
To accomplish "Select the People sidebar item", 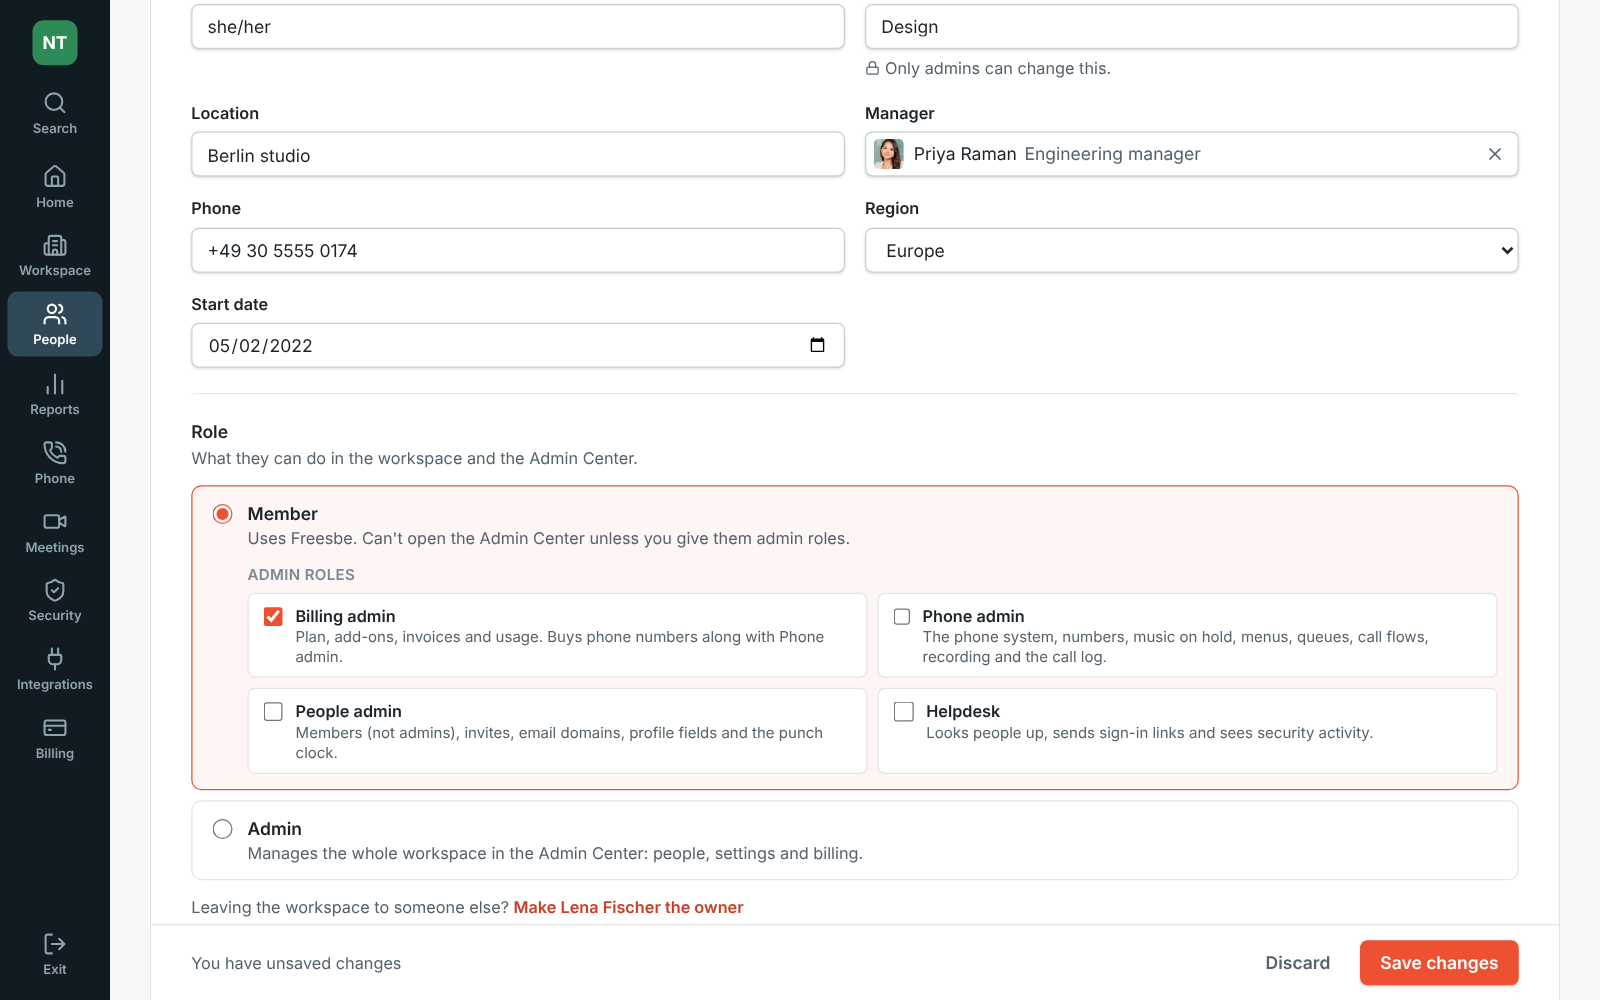I will [x=55, y=324].
